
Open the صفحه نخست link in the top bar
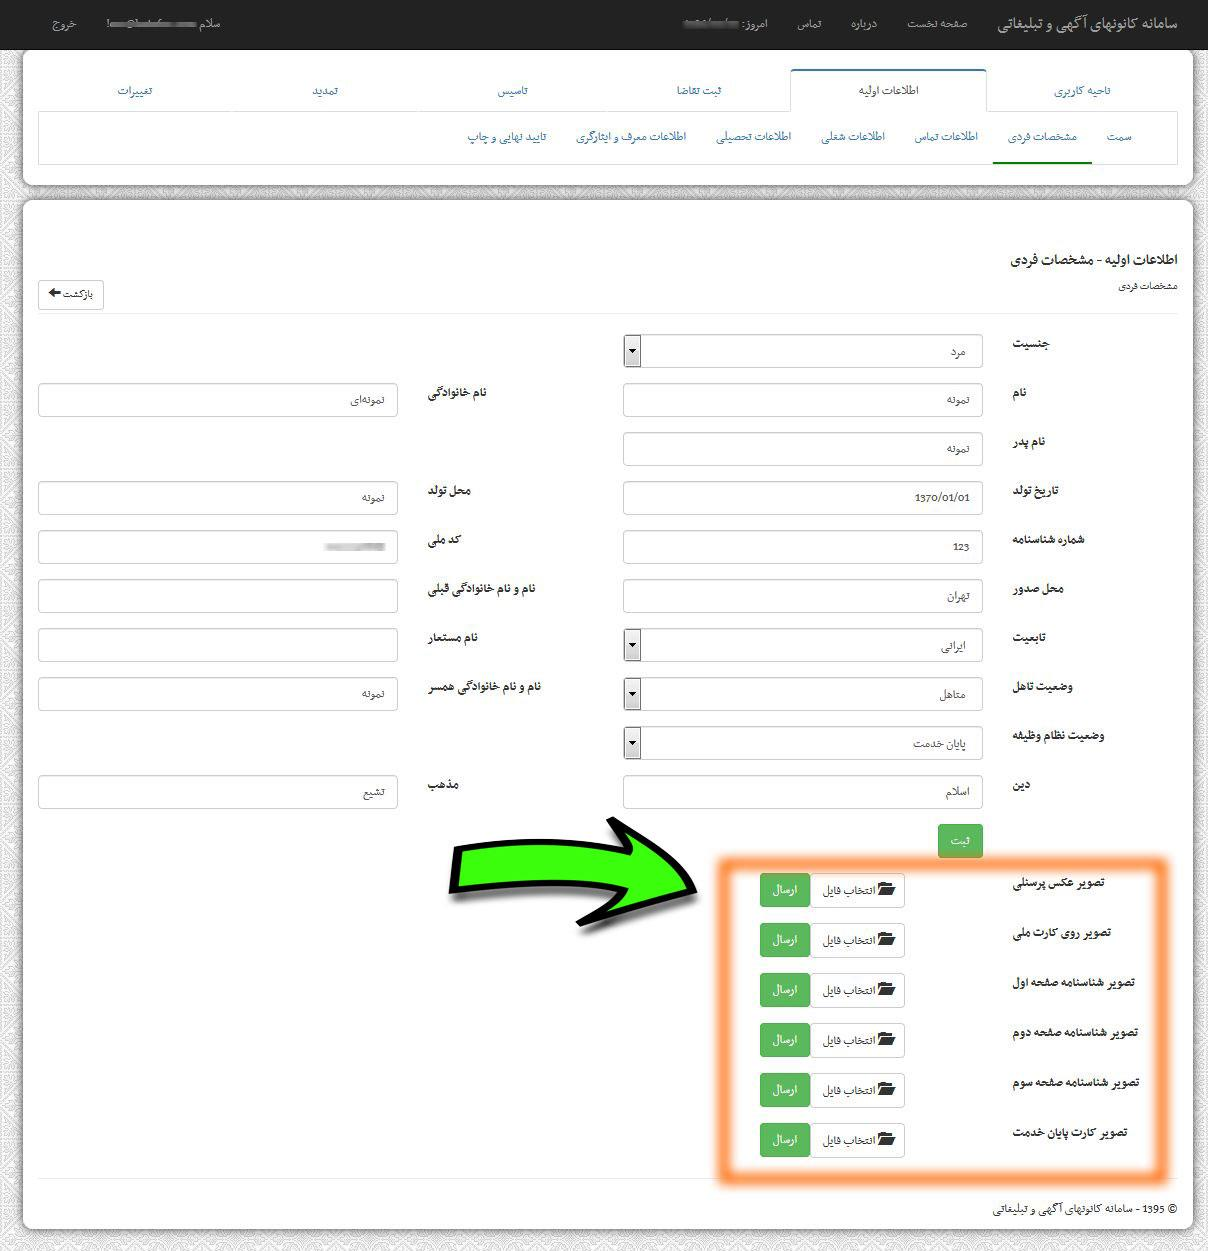pos(937,23)
